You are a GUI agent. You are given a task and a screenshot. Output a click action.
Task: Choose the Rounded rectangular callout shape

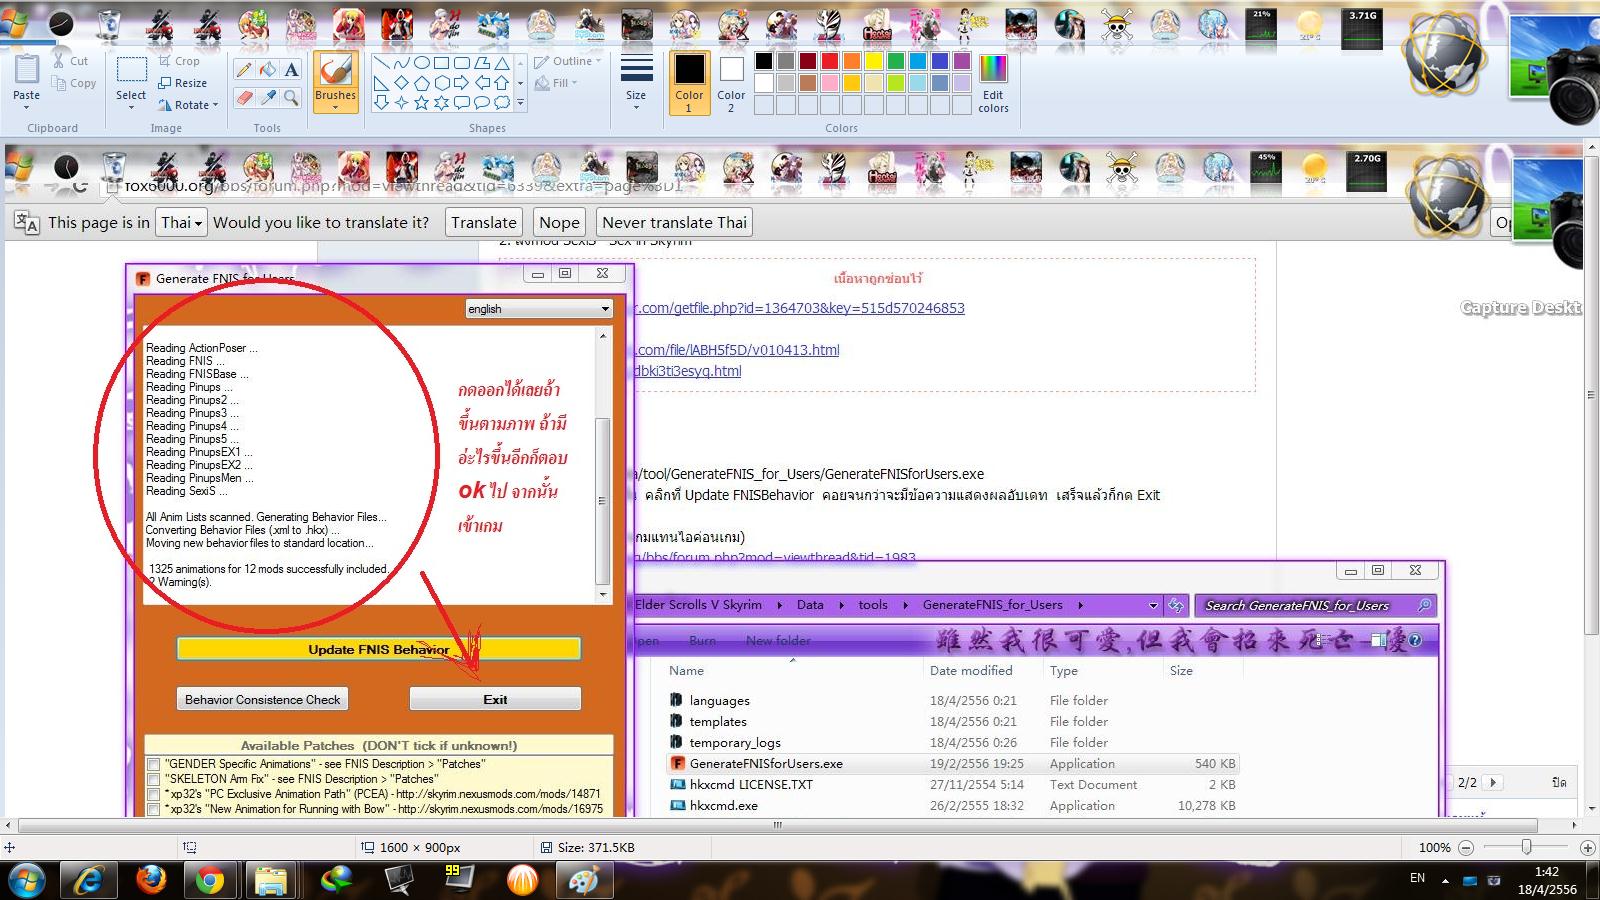461,101
